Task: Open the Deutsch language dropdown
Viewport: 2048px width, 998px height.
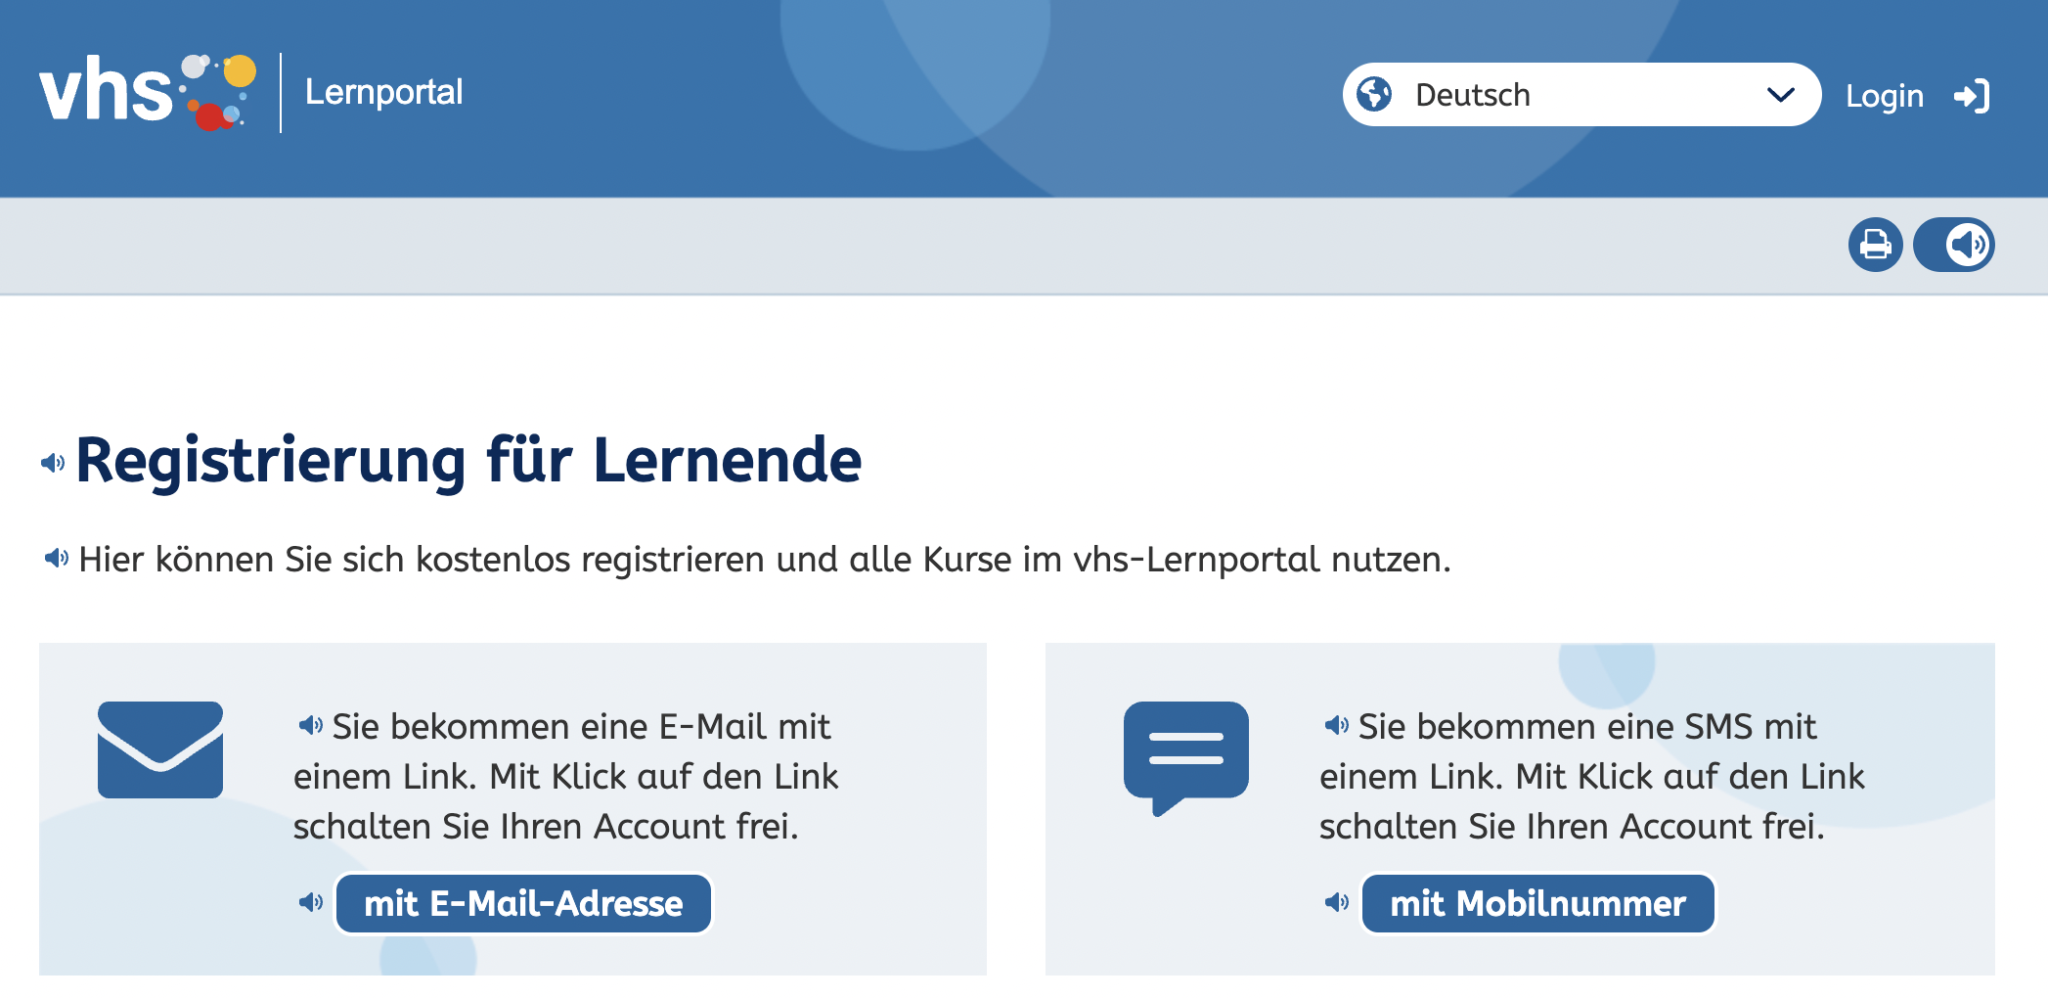Action: [1580, 95]
